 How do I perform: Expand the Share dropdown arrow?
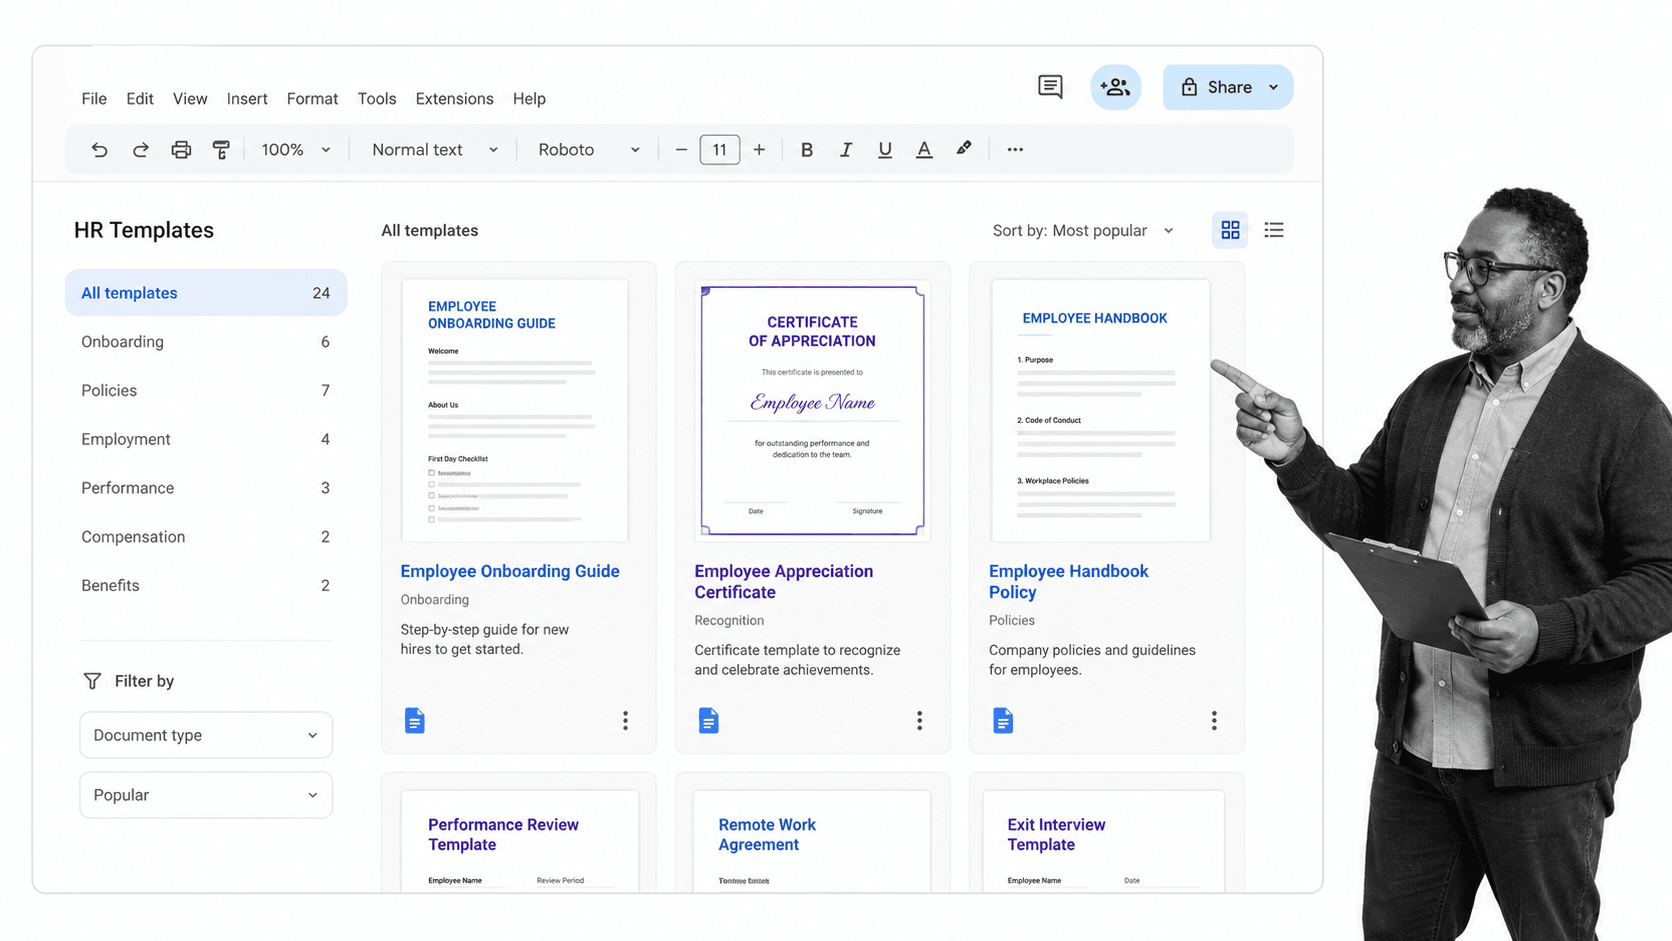click(x=1273, y=87)
